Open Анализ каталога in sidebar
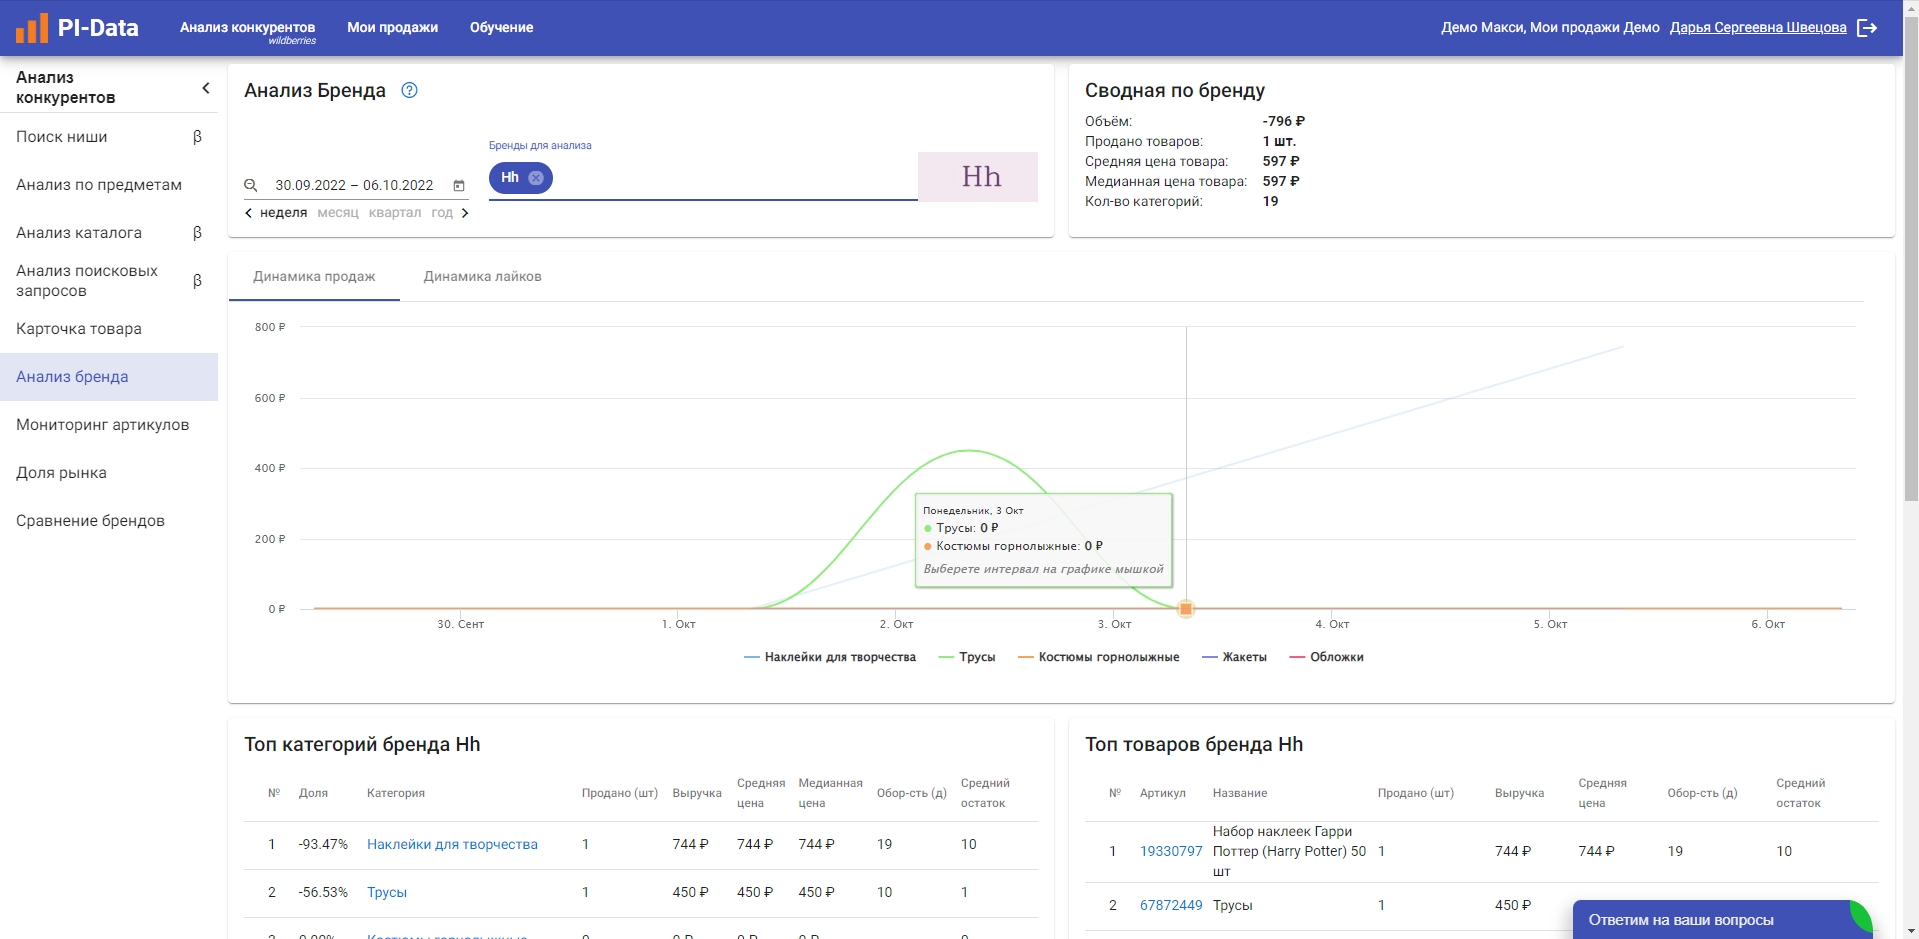 [x=109, y=233]
